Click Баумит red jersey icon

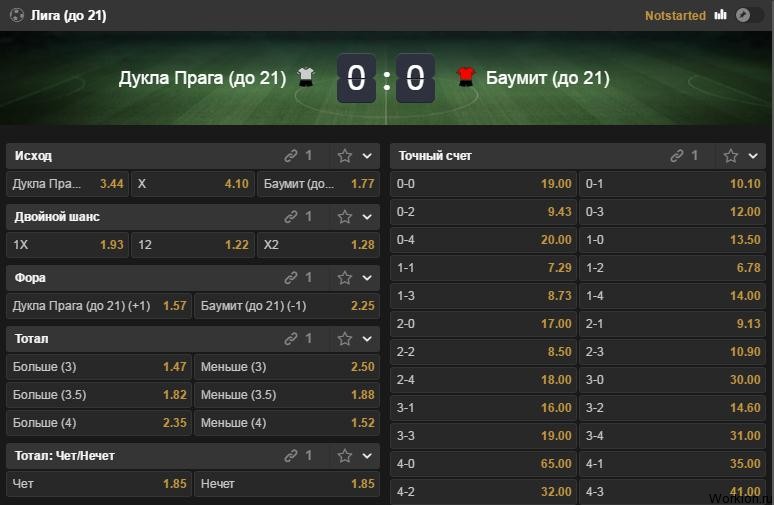(465, 77)
